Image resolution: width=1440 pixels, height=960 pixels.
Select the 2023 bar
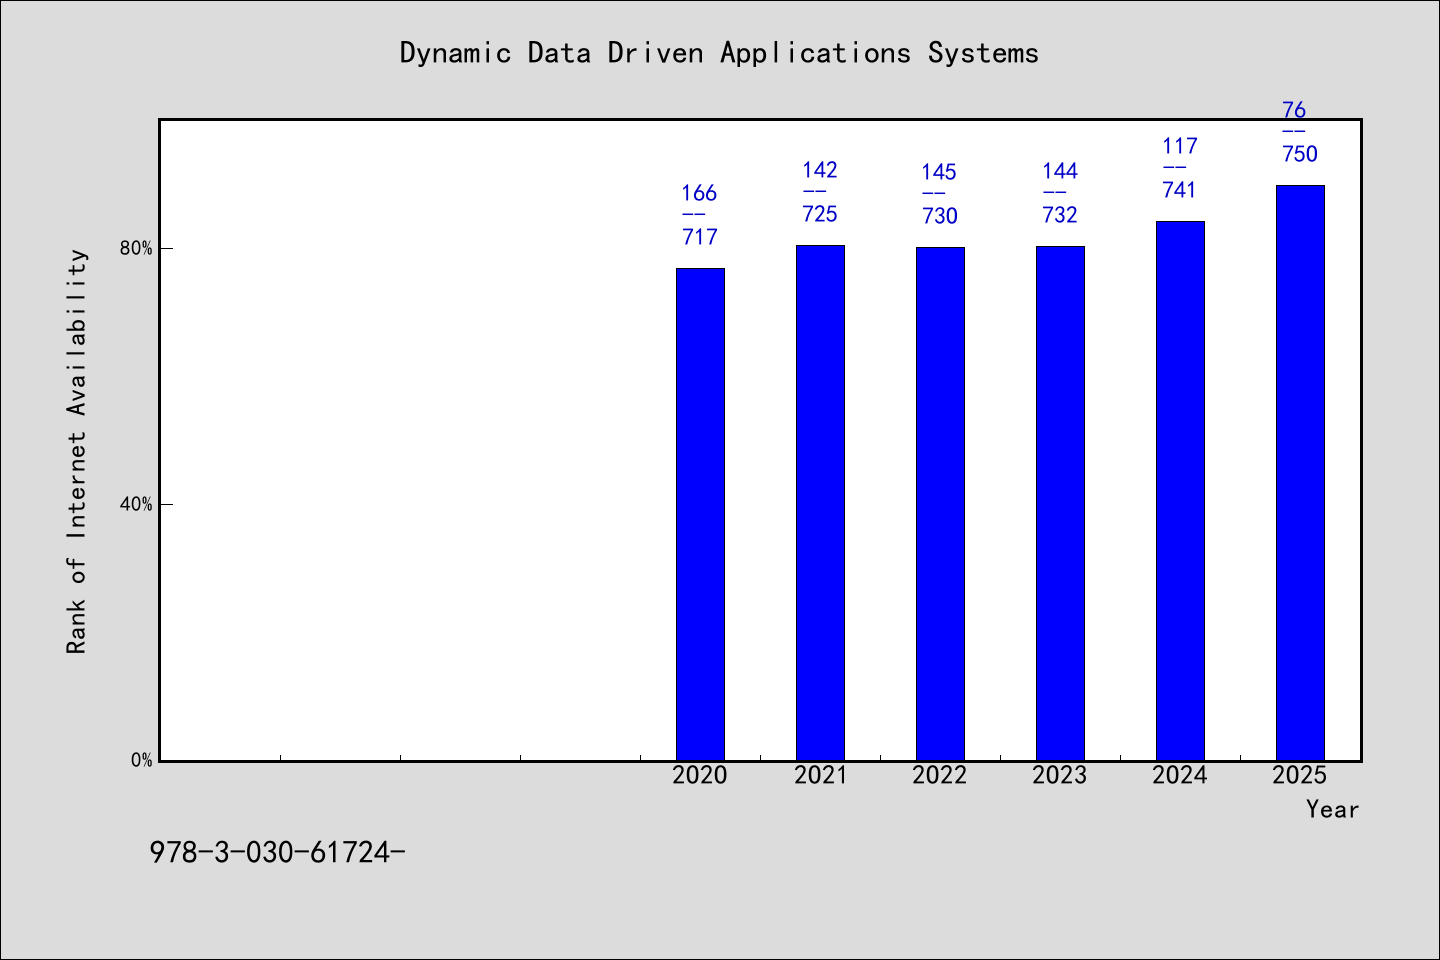coord(1060,503)
